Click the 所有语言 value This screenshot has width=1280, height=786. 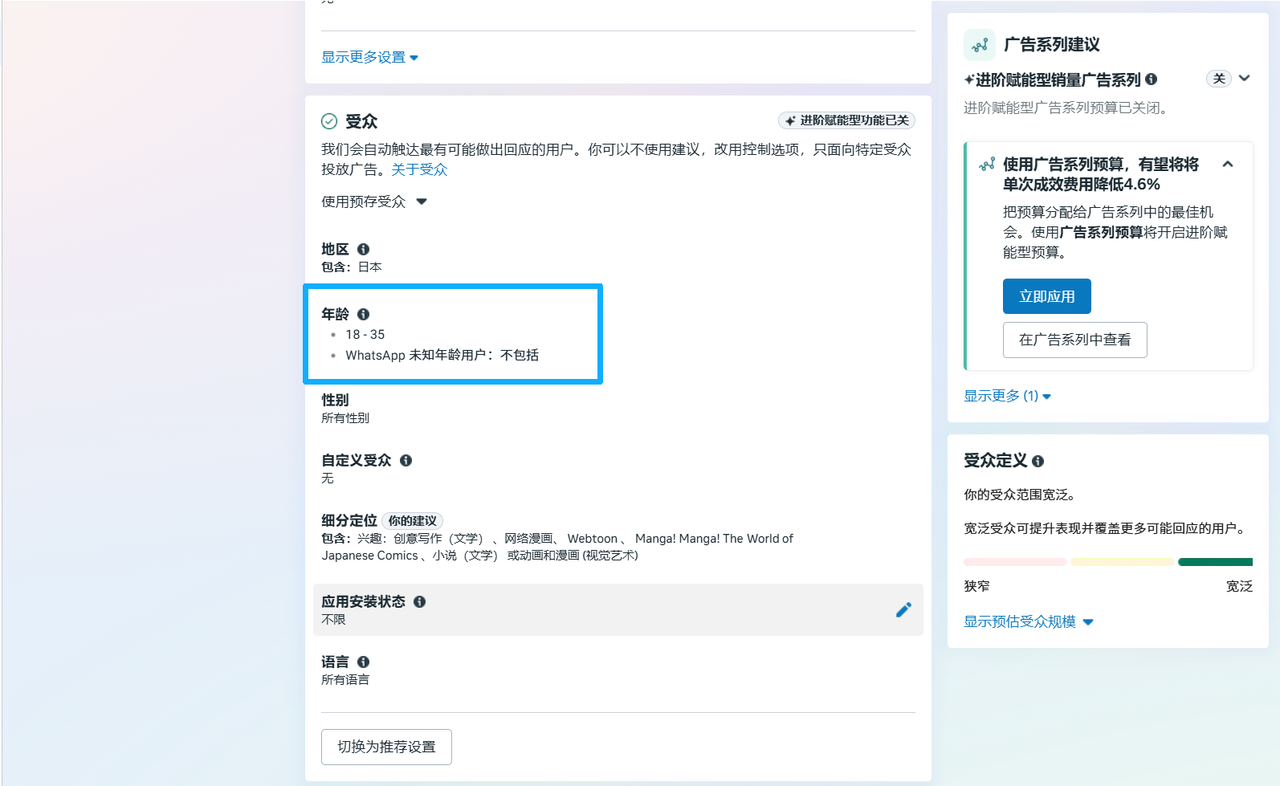345,680
